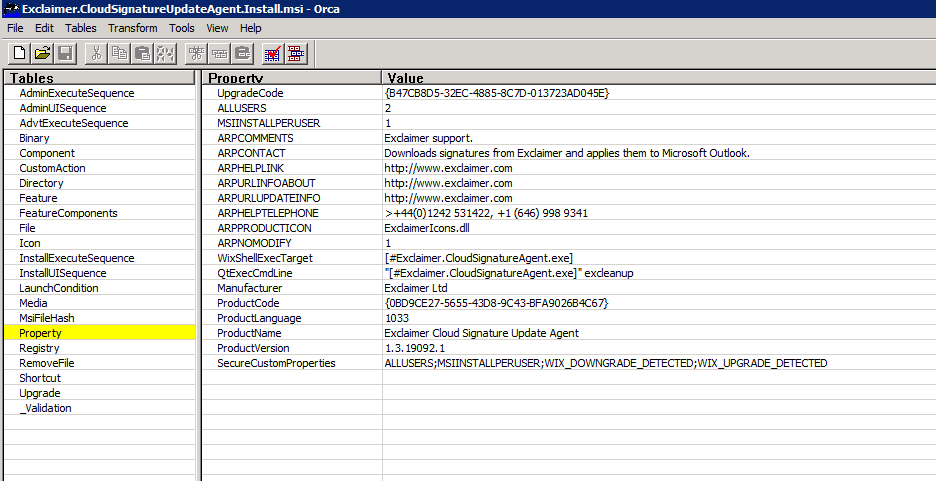Screen dimensions: 936x481
Task: Click the Cut scissors toolbar icon
Action: point(97,53)
